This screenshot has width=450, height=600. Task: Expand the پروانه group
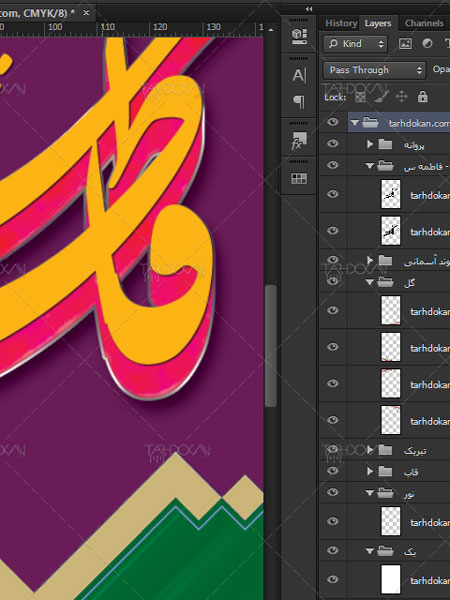click(x=370, y=144)
